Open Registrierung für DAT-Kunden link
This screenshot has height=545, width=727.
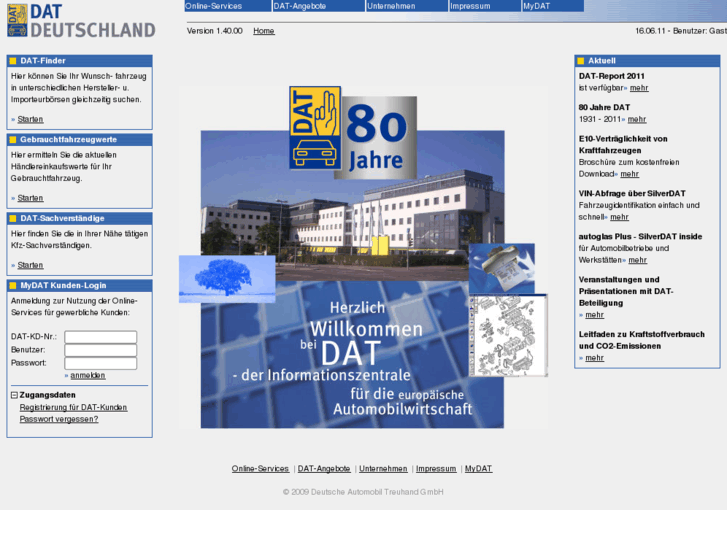(73, 408)
